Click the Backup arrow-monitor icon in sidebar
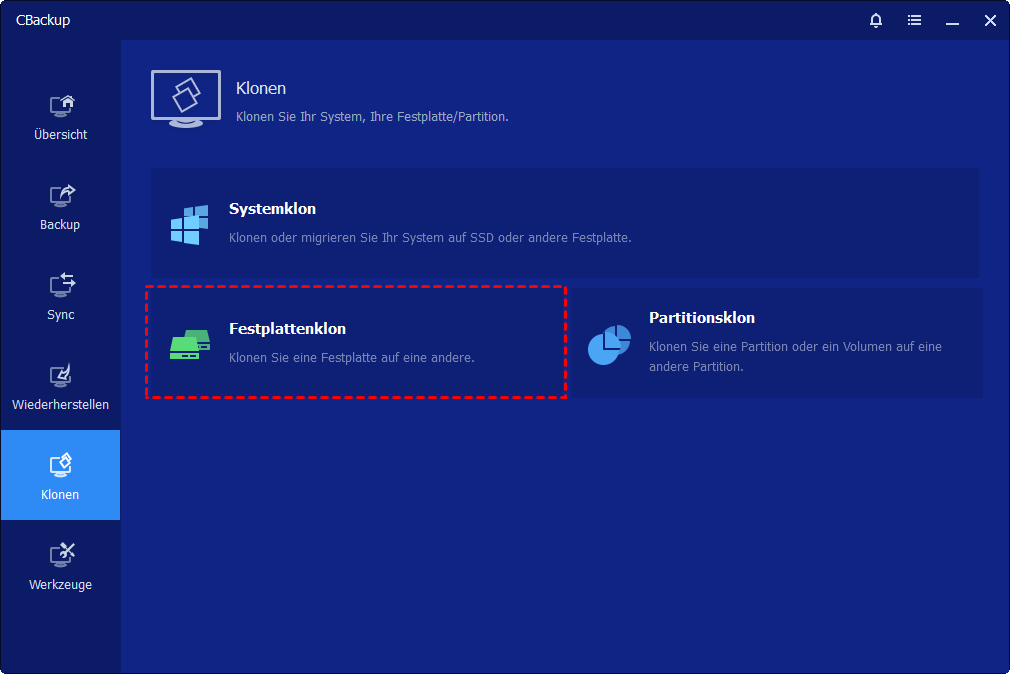Image resolution: width=1010 pixels, height=674 pixels. click(61, 195)
